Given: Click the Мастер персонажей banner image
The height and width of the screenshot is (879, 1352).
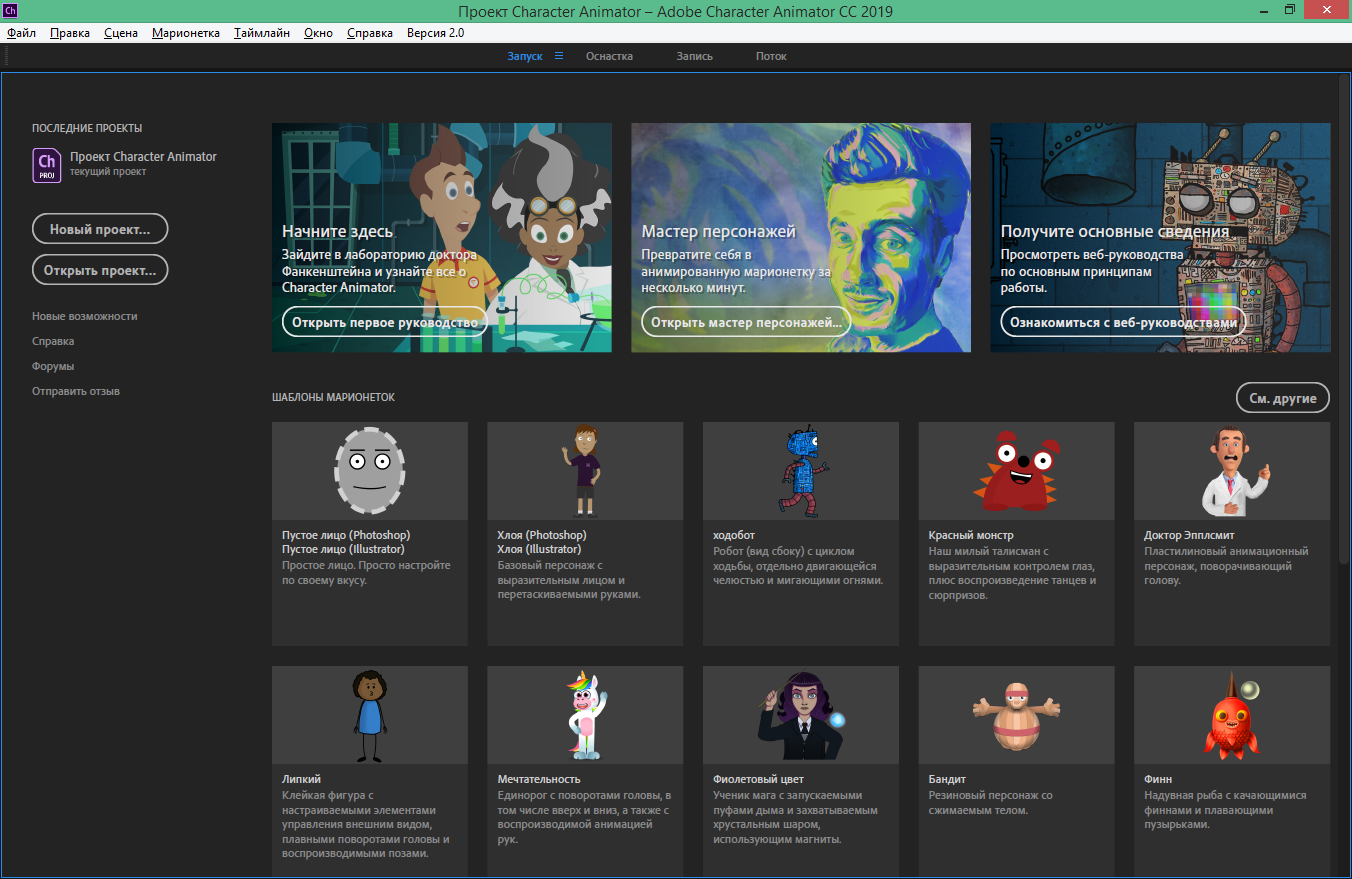Looking at the screenshot, I should pyautogui.click(x=801, y=237).
